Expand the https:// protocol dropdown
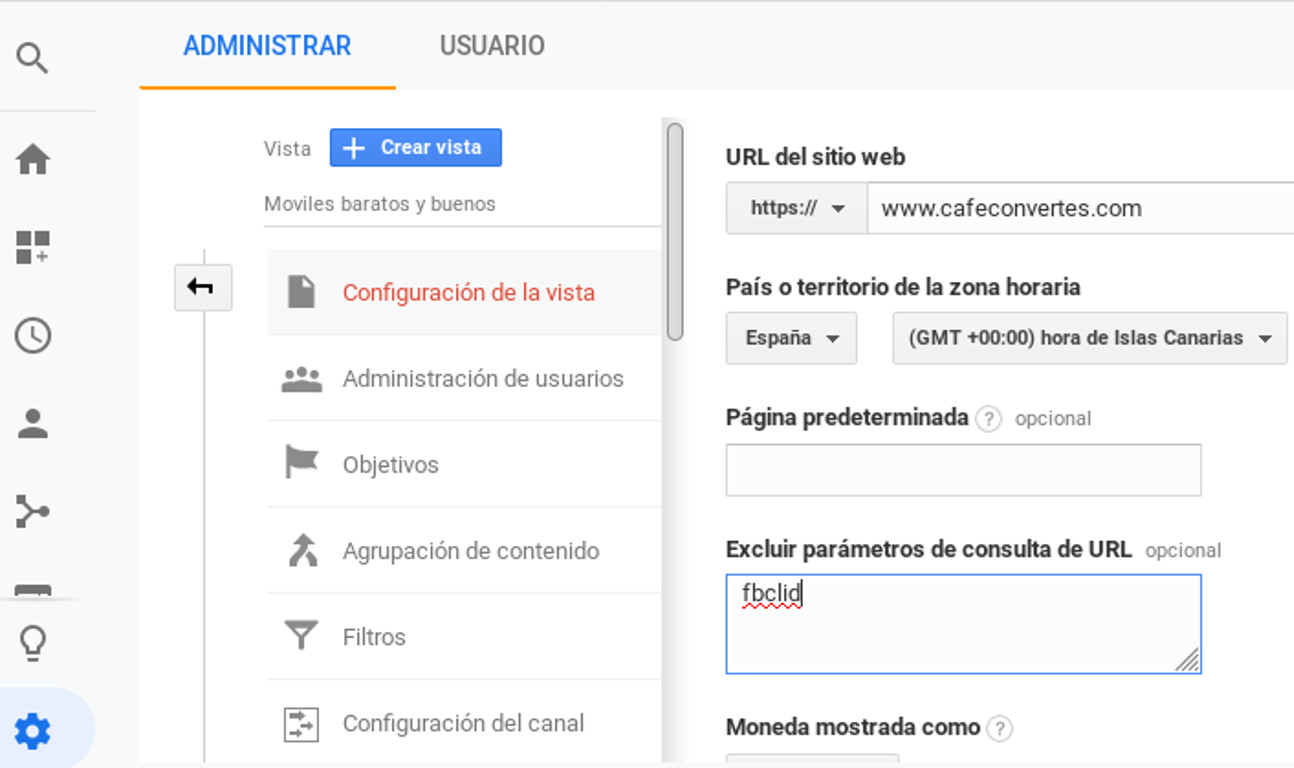Viewport: 1294px width, 768px height. tap(796, 208)
